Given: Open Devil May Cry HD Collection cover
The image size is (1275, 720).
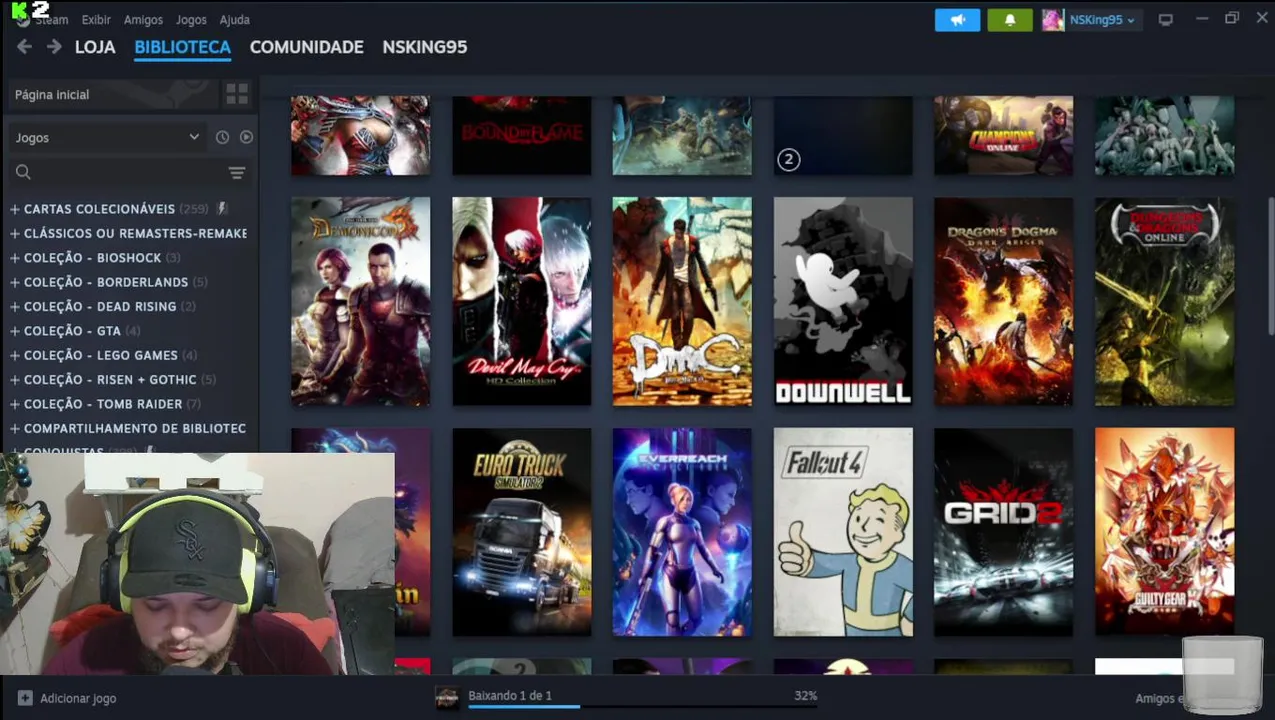Looking at the screenshot, I should 521,301.
